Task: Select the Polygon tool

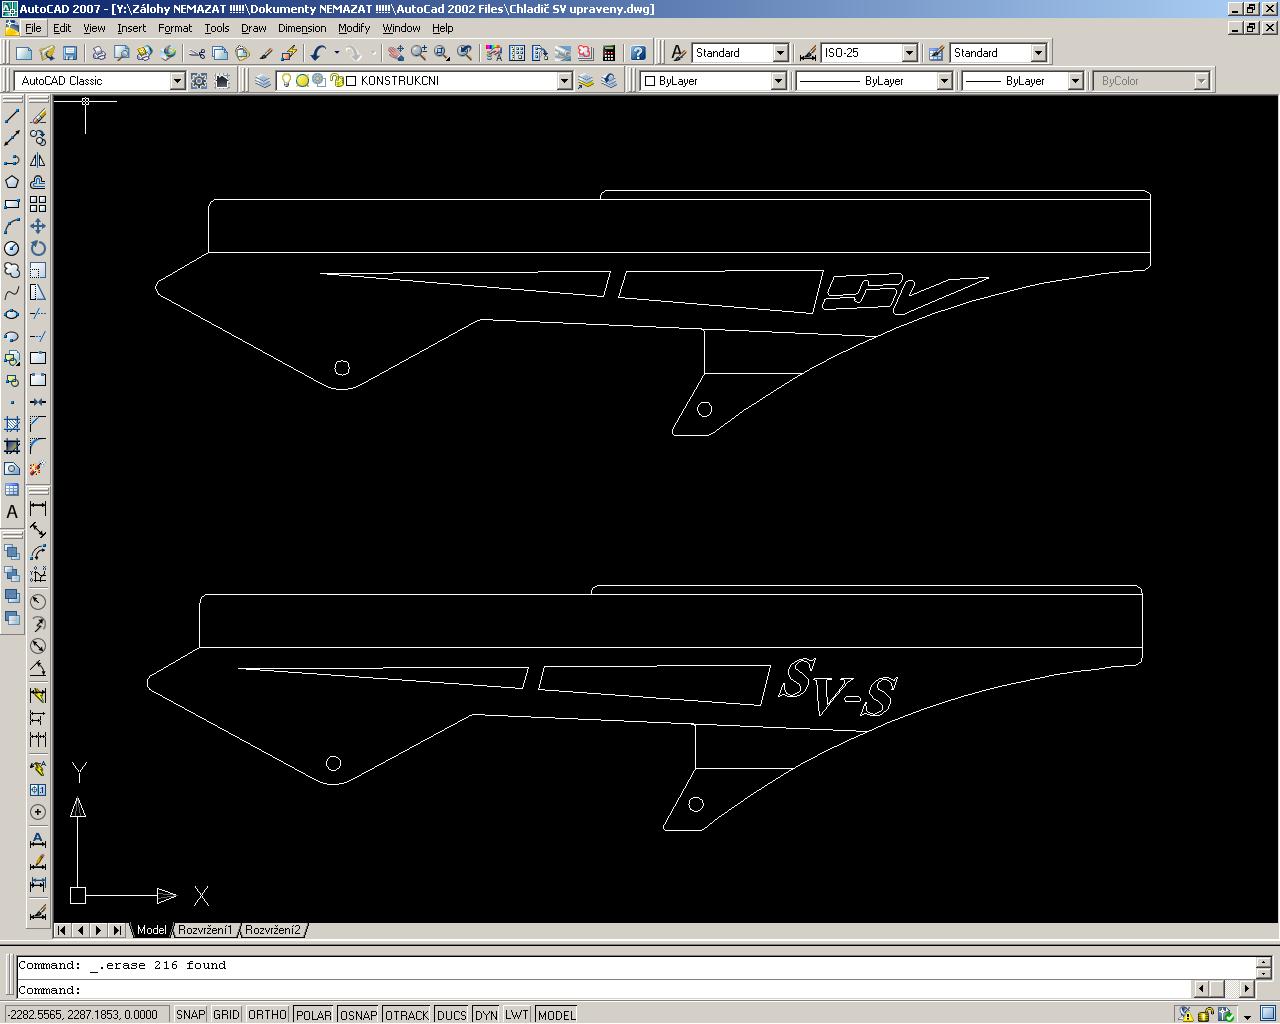Action: pos(12,182)
